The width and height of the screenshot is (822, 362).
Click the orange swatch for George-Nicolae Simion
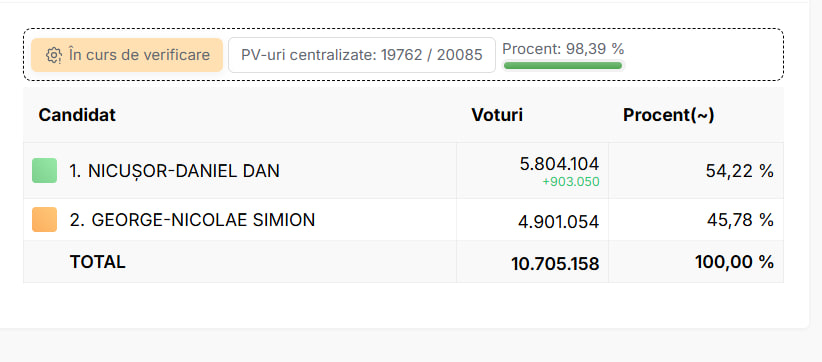pos(45,220)
